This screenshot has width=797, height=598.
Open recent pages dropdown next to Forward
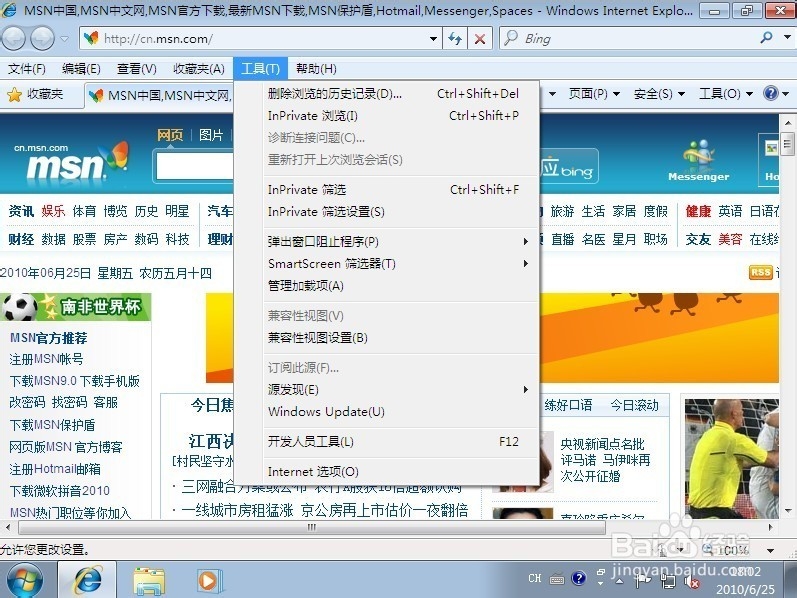click(x=65, y=39)
